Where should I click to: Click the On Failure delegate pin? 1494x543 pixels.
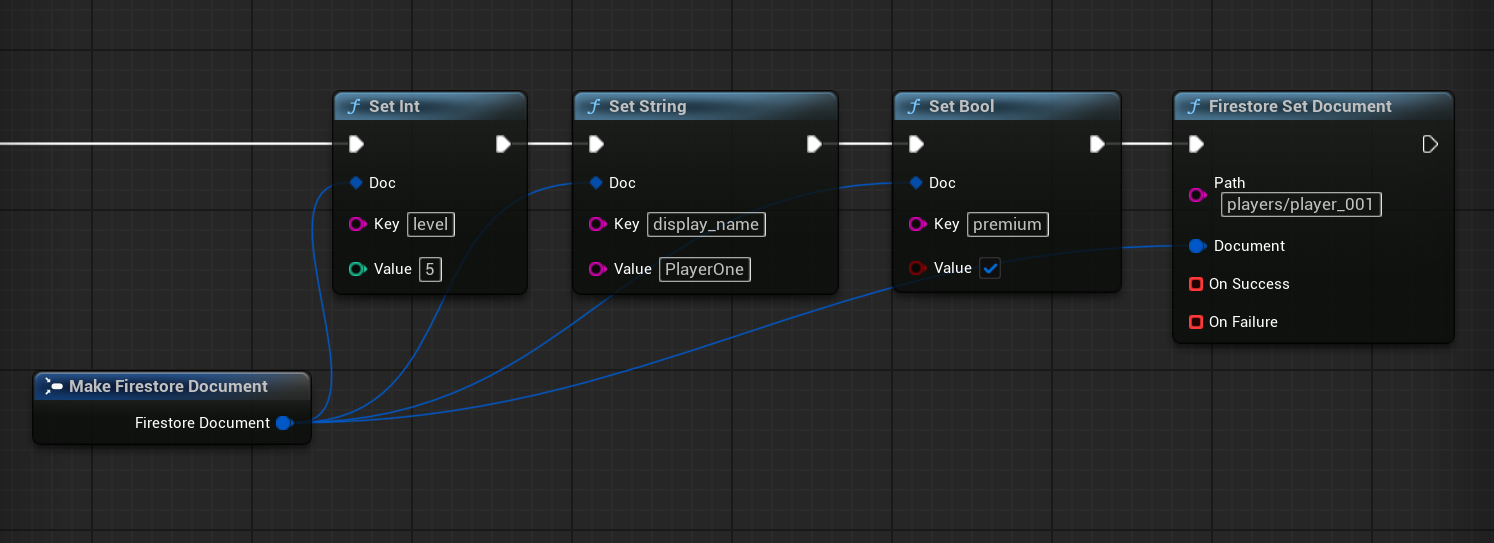pyautogui.click(x=1195, y=322)
